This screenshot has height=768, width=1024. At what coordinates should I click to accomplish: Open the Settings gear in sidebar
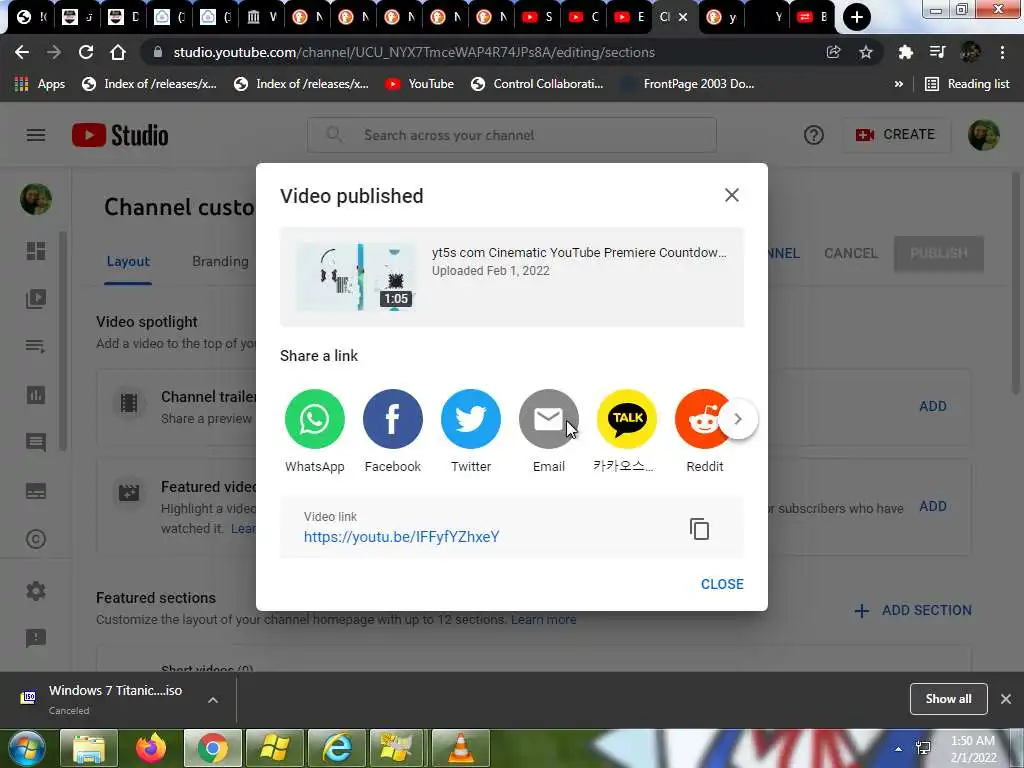(x=36, y=590)
